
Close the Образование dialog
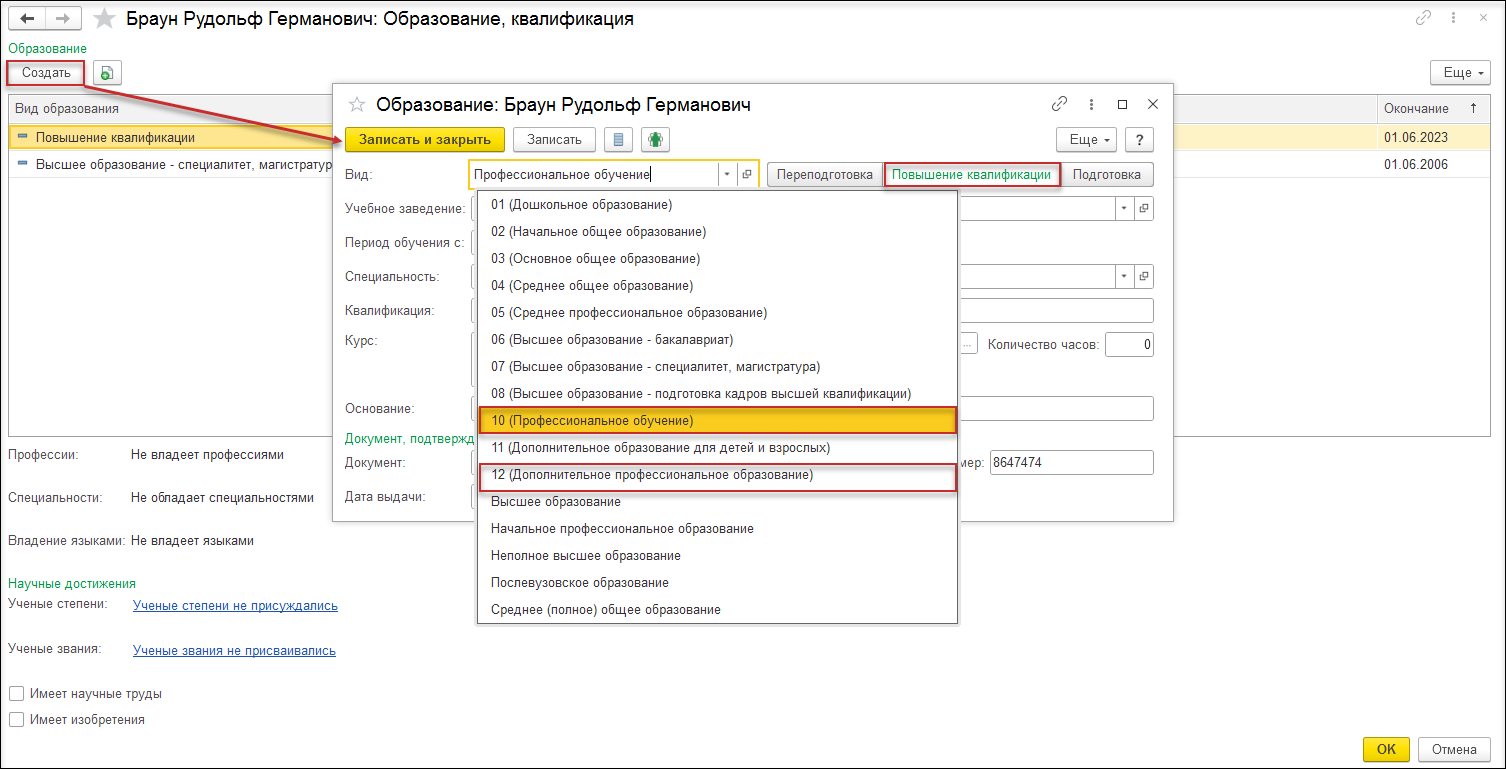point(1152,104)
